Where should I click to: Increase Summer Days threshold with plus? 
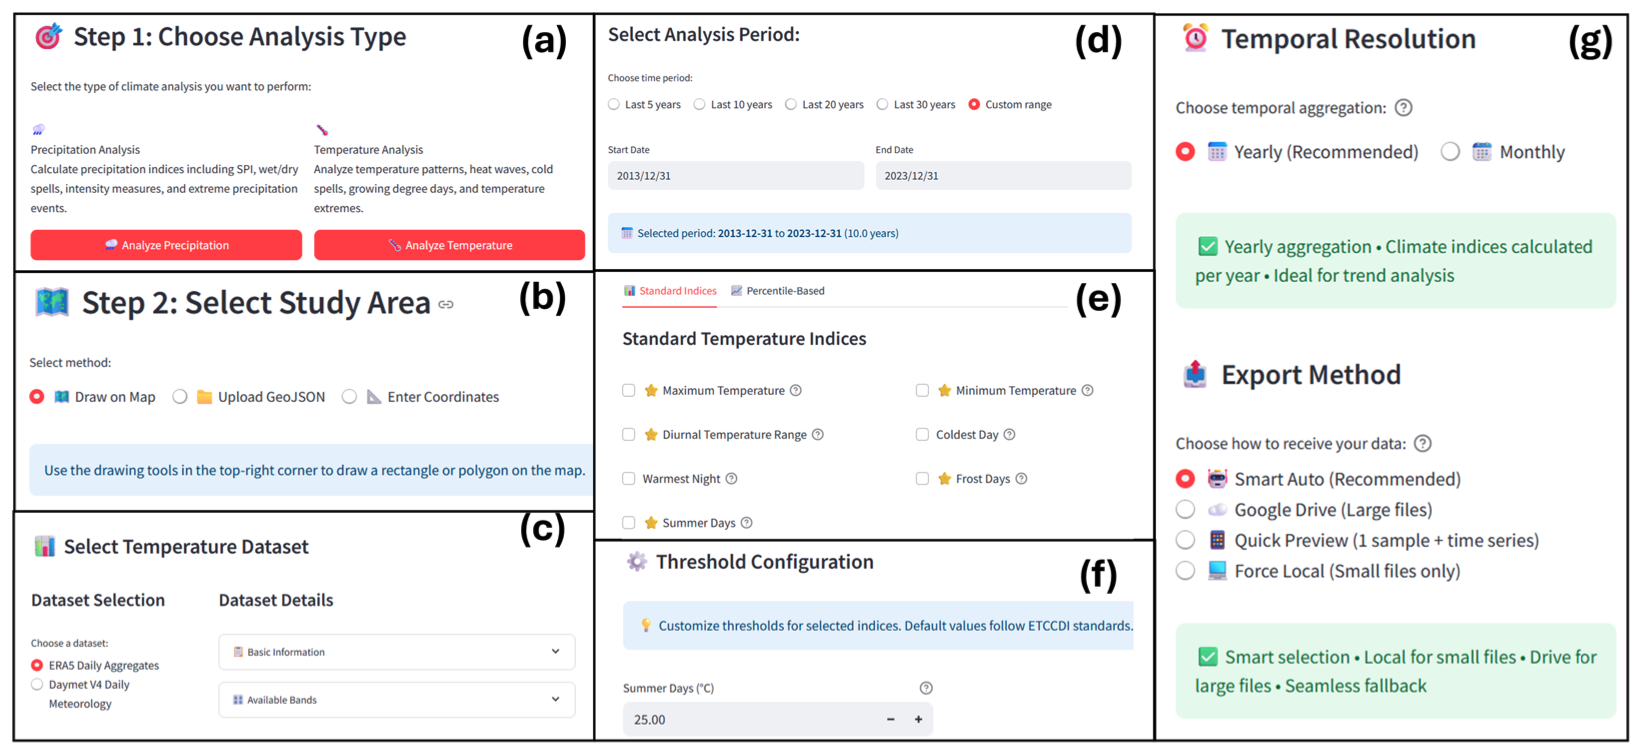(918, 720)
